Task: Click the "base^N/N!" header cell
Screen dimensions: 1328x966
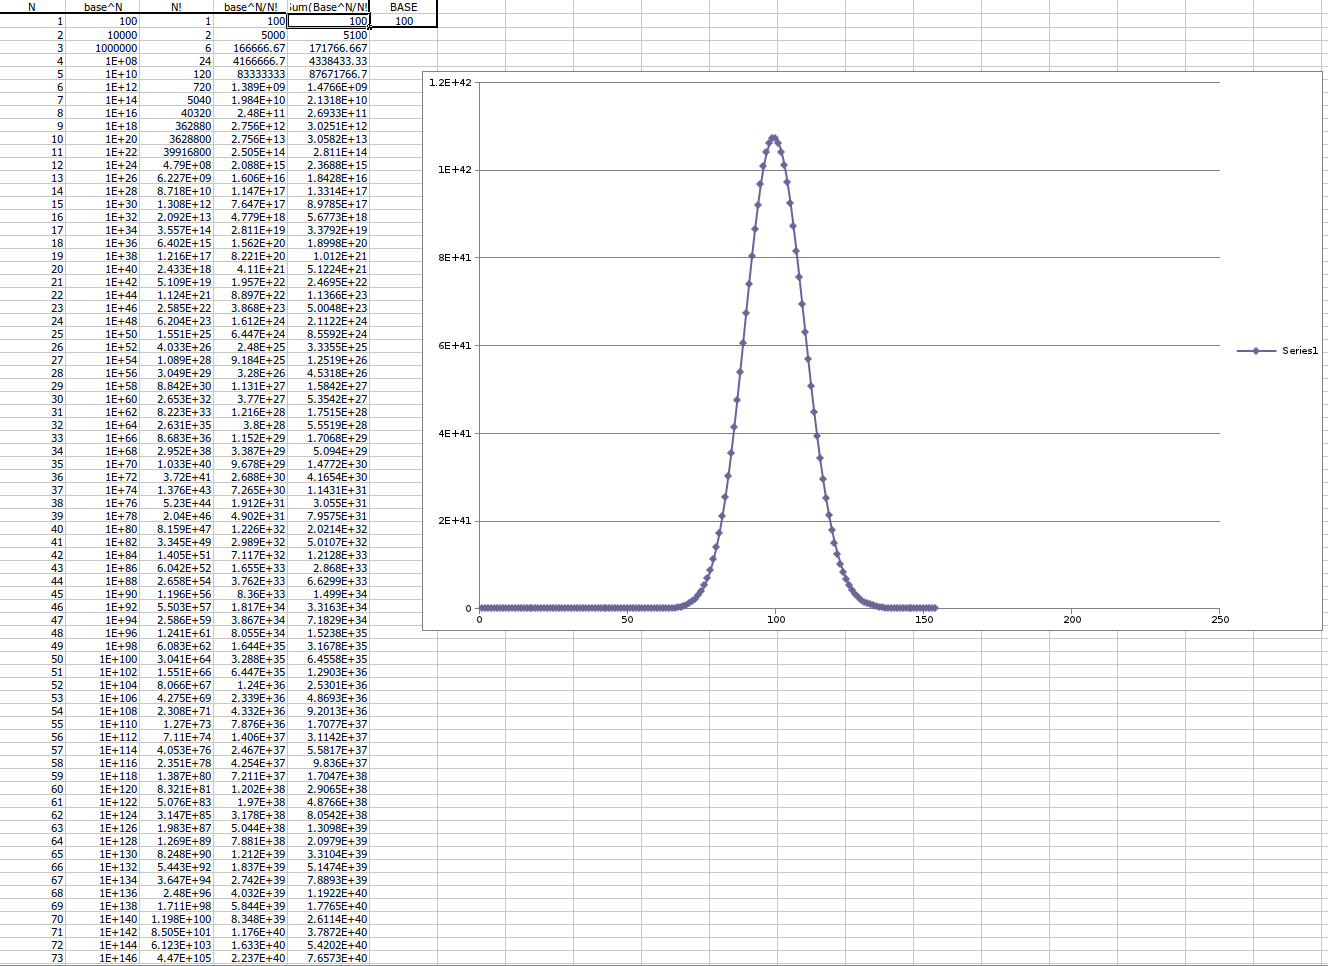Action: (x=250, y=7)
